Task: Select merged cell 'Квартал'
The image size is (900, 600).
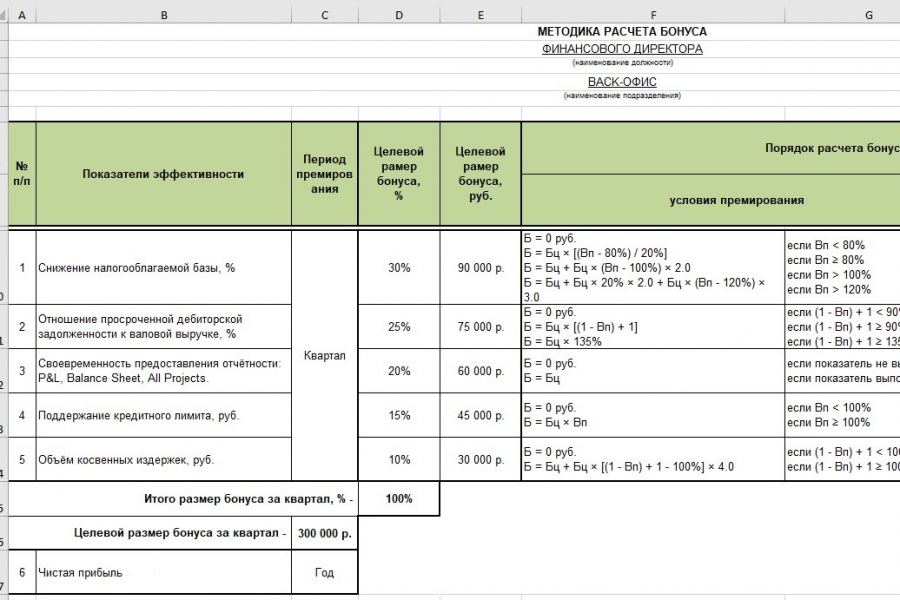Action: coord(325,355)
